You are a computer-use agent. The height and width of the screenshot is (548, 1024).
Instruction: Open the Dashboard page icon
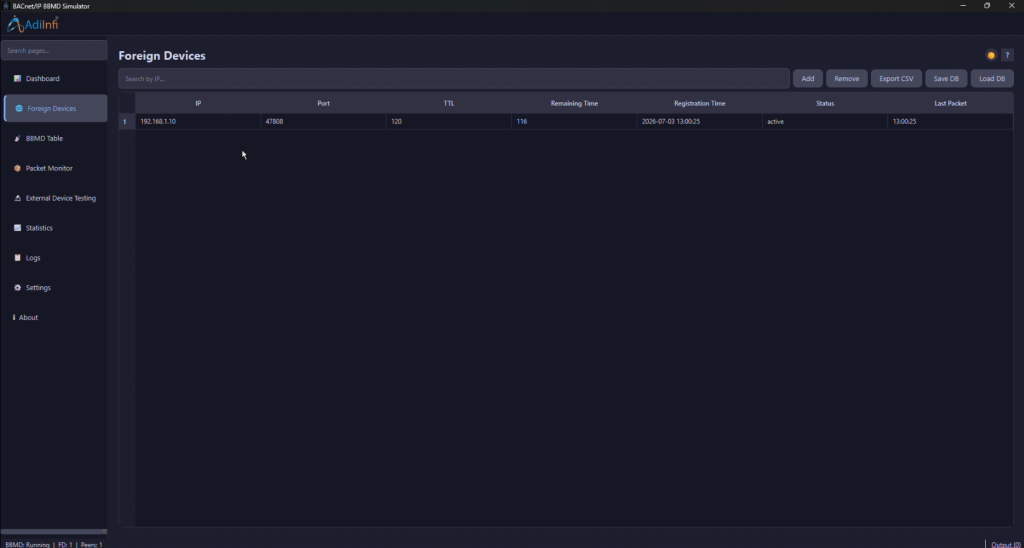pos(18,78)
